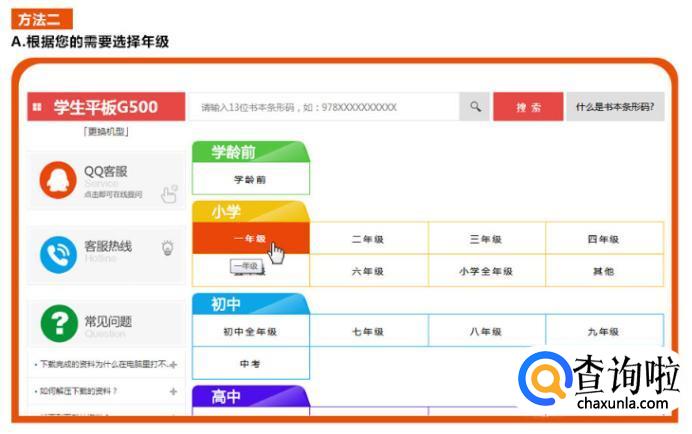Click the grid icon beside 学生平板G500

[38, 107]
